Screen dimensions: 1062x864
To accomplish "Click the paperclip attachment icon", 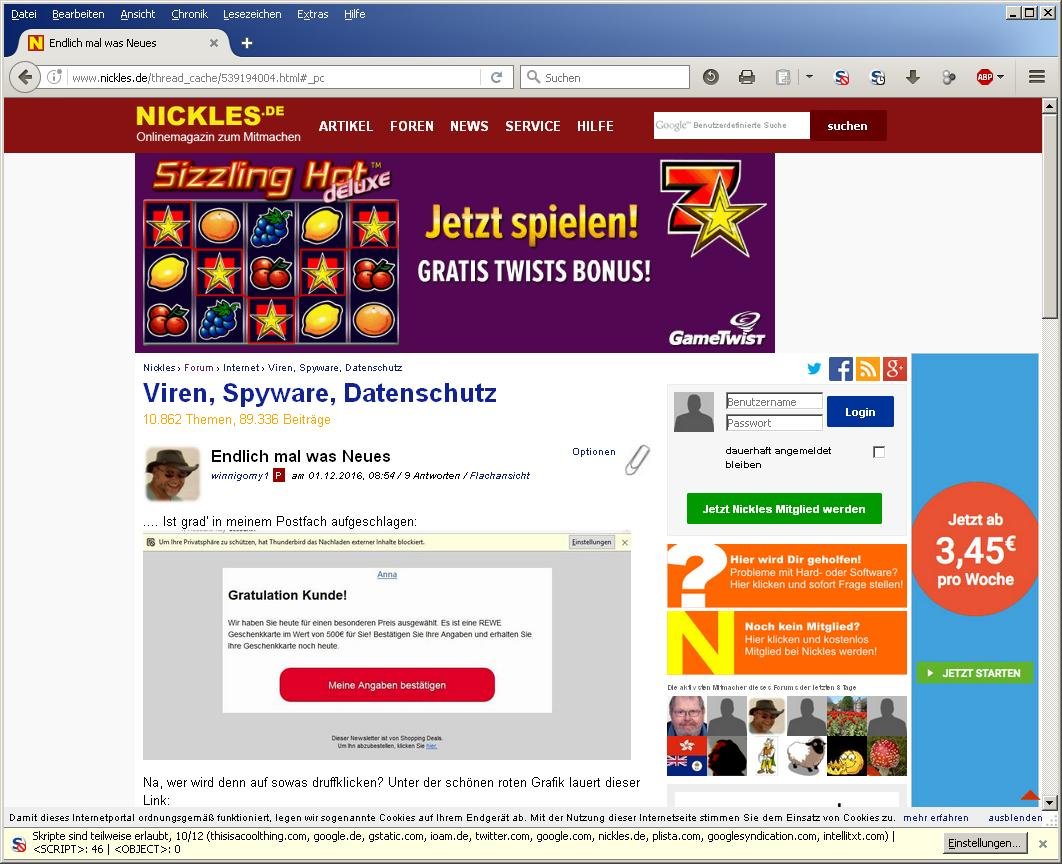I will [x=637, y=460].
